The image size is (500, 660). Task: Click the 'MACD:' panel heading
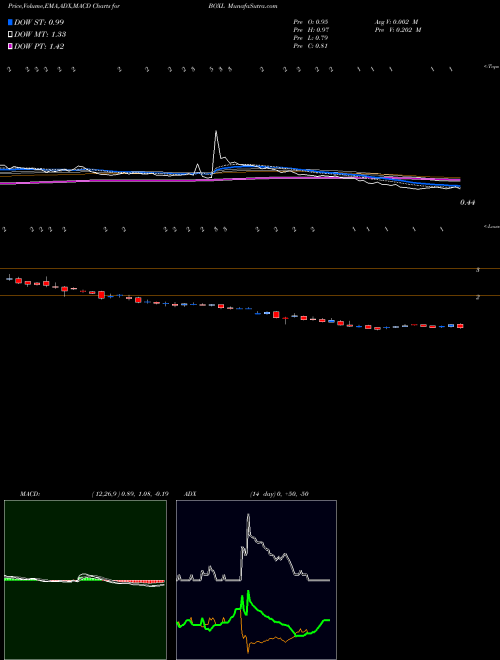pyautogui.click(x=30, y=494)
